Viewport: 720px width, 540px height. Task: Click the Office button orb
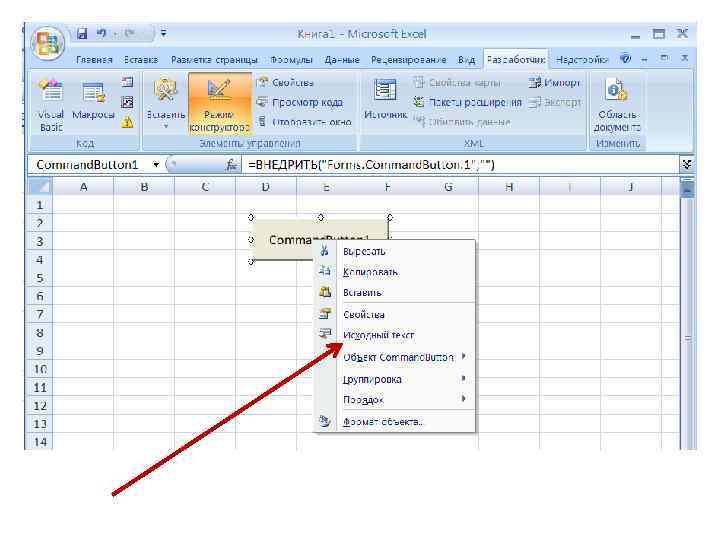click(x=47, y=44)
